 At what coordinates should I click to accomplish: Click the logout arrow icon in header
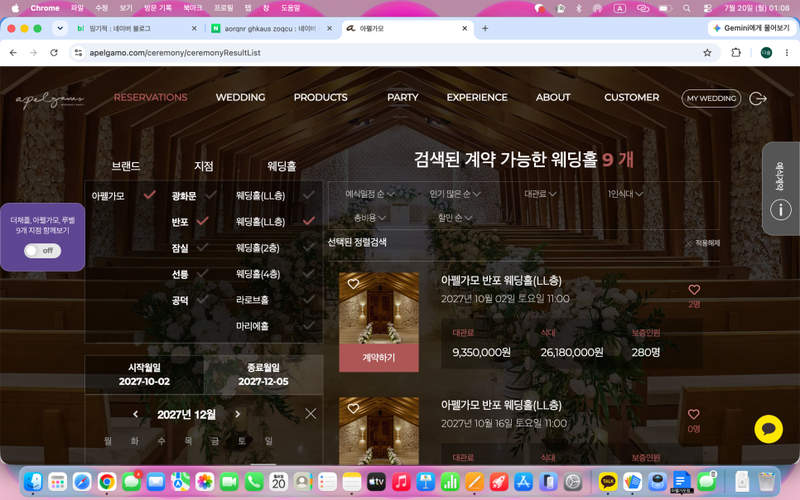[758, 98]
